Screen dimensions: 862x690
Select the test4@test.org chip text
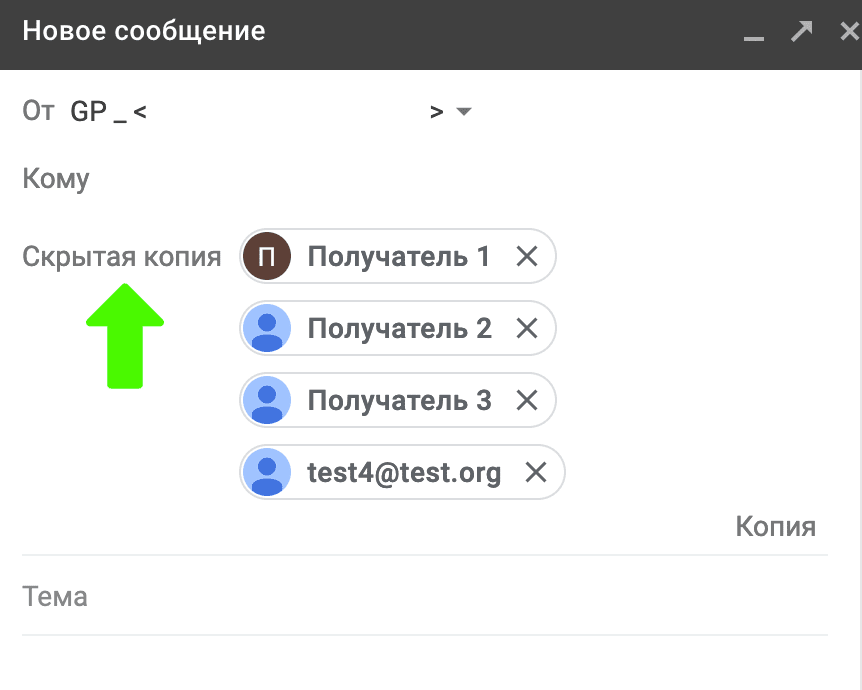coord(404,472)
